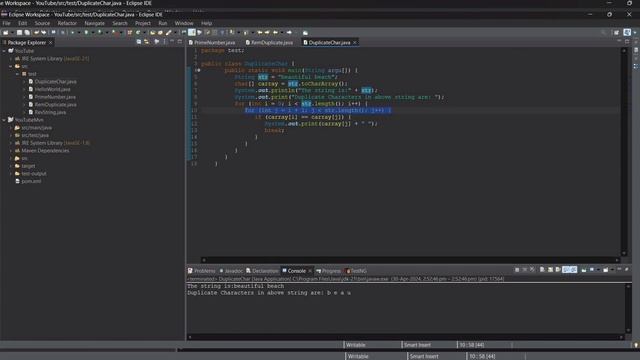Expand Maven Dependencies node
Viewport: 640px width, 360px height.
11,151
